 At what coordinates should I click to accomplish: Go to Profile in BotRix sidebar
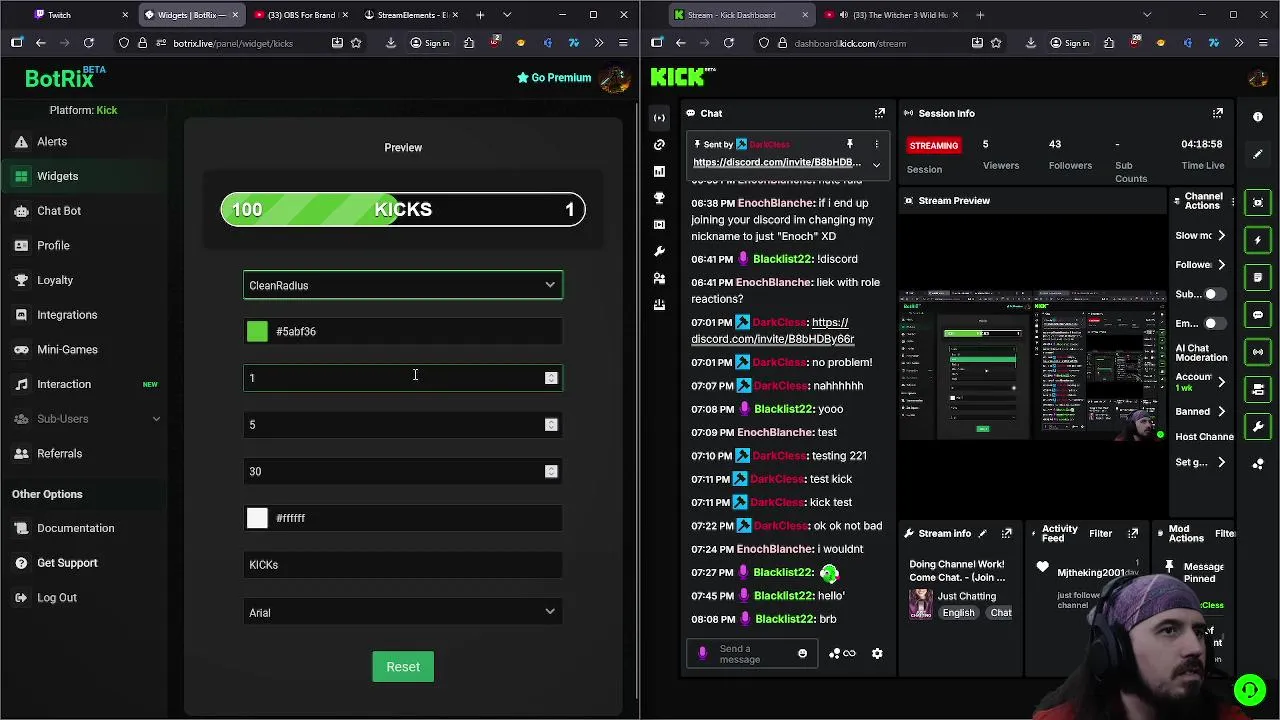[x=53, y=246]
